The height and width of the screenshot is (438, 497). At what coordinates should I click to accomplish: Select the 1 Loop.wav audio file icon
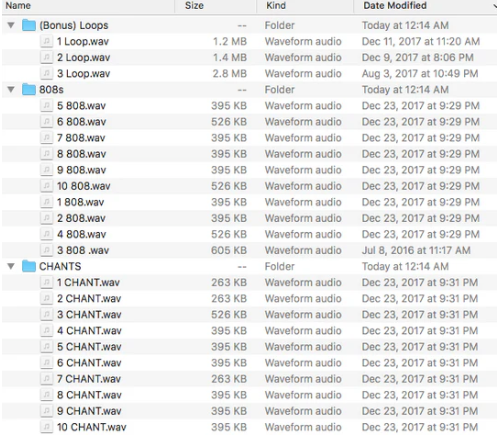click(46, 41)
